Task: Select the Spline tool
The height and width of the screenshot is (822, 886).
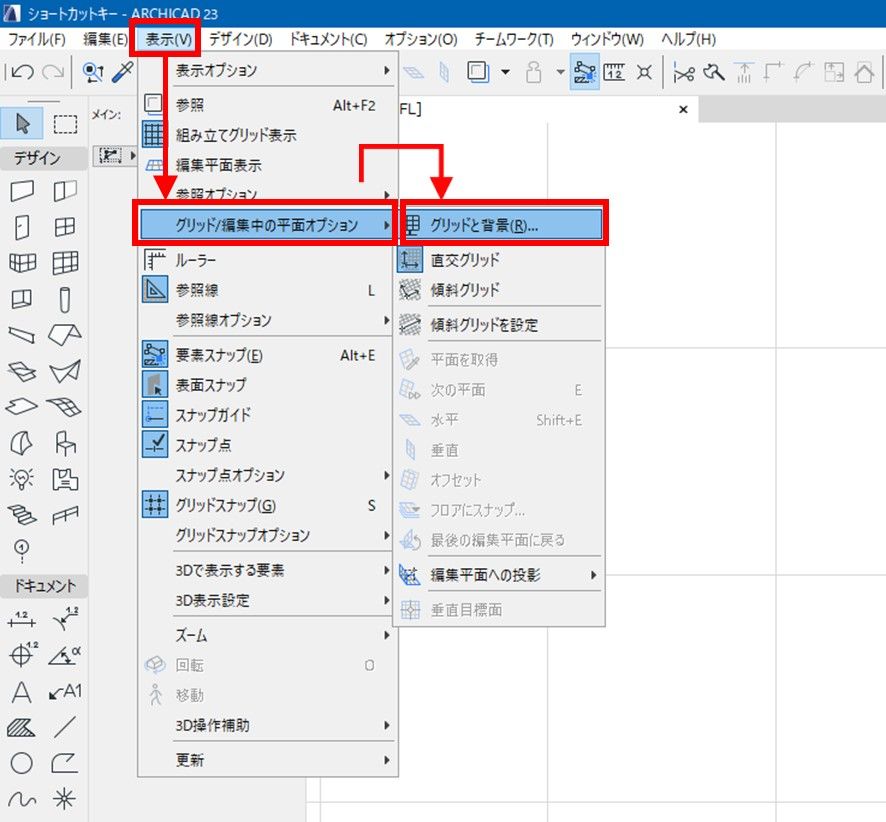Action: 22,799
